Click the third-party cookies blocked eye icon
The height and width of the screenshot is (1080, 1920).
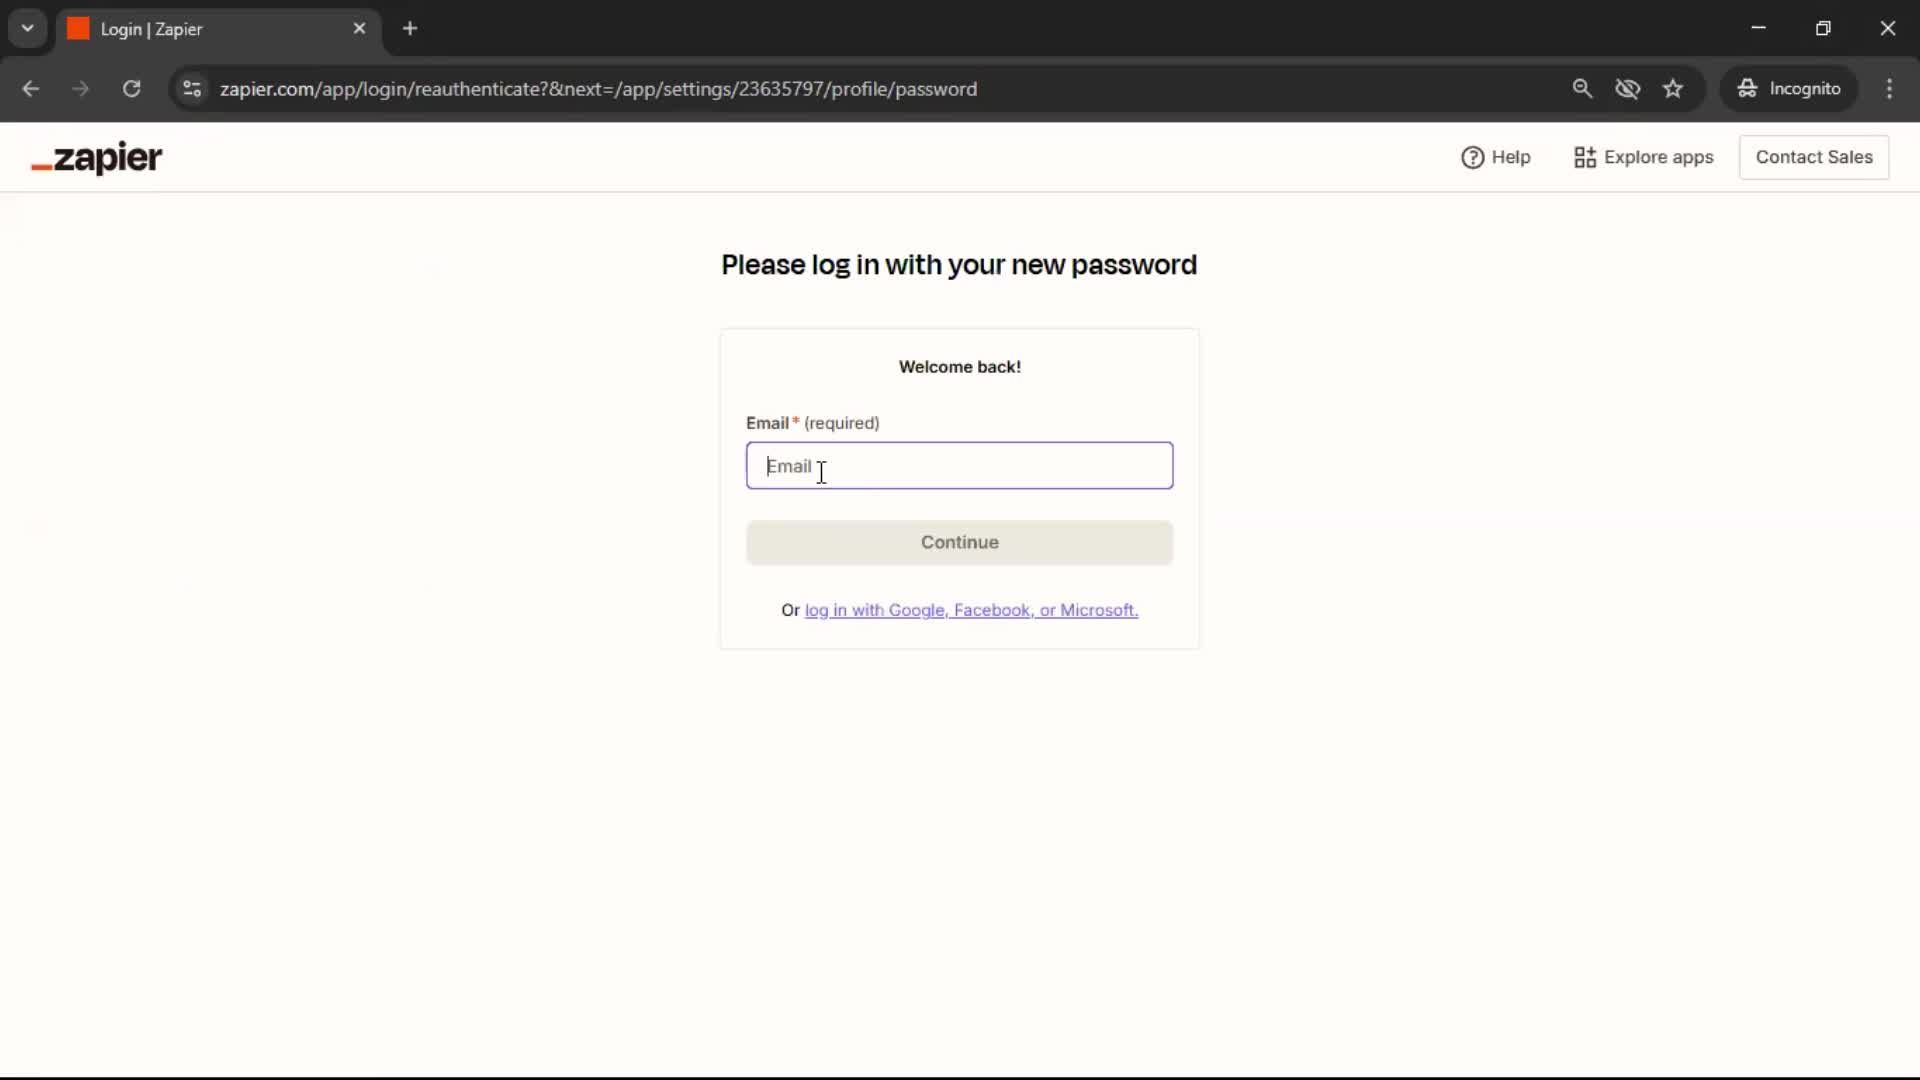click(x=1627, y=89)
